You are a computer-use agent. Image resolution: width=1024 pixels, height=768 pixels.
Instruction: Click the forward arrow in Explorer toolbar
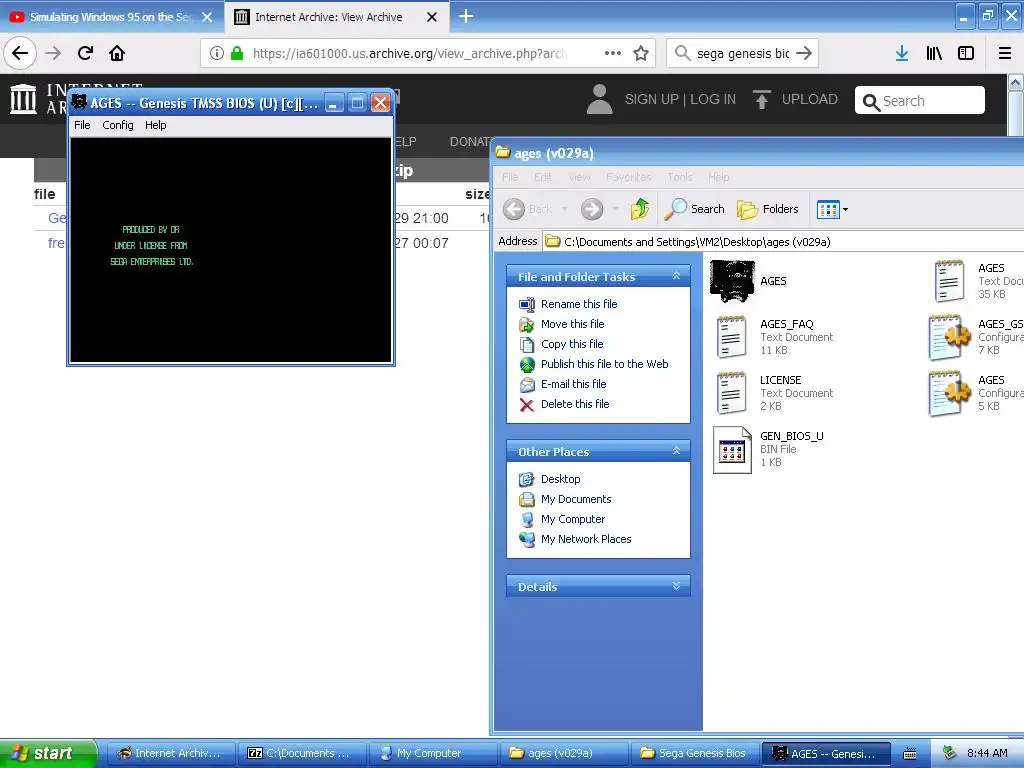pyautogui.click(x=592, y=209)
